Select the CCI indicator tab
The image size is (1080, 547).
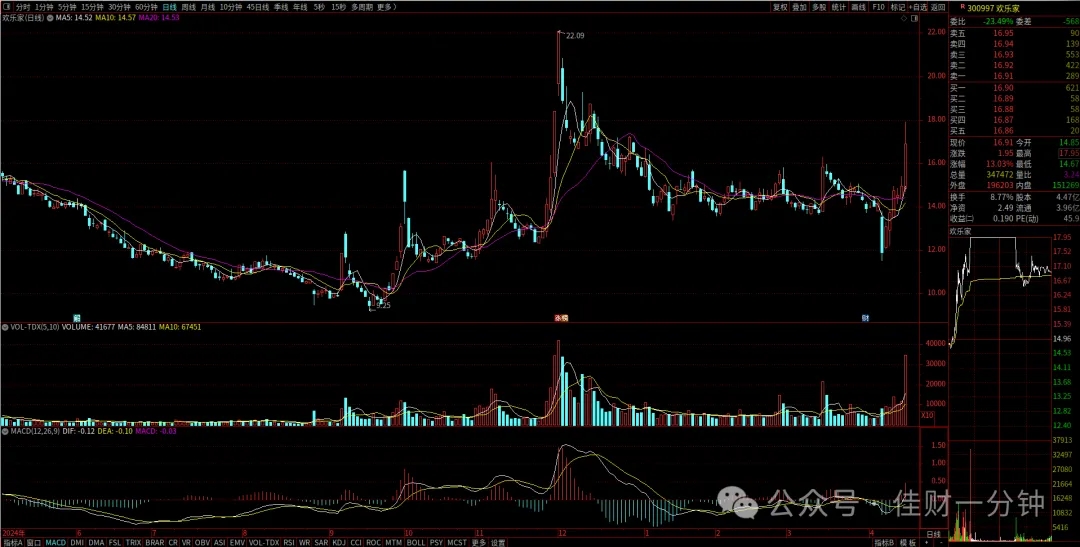[356, 542]
